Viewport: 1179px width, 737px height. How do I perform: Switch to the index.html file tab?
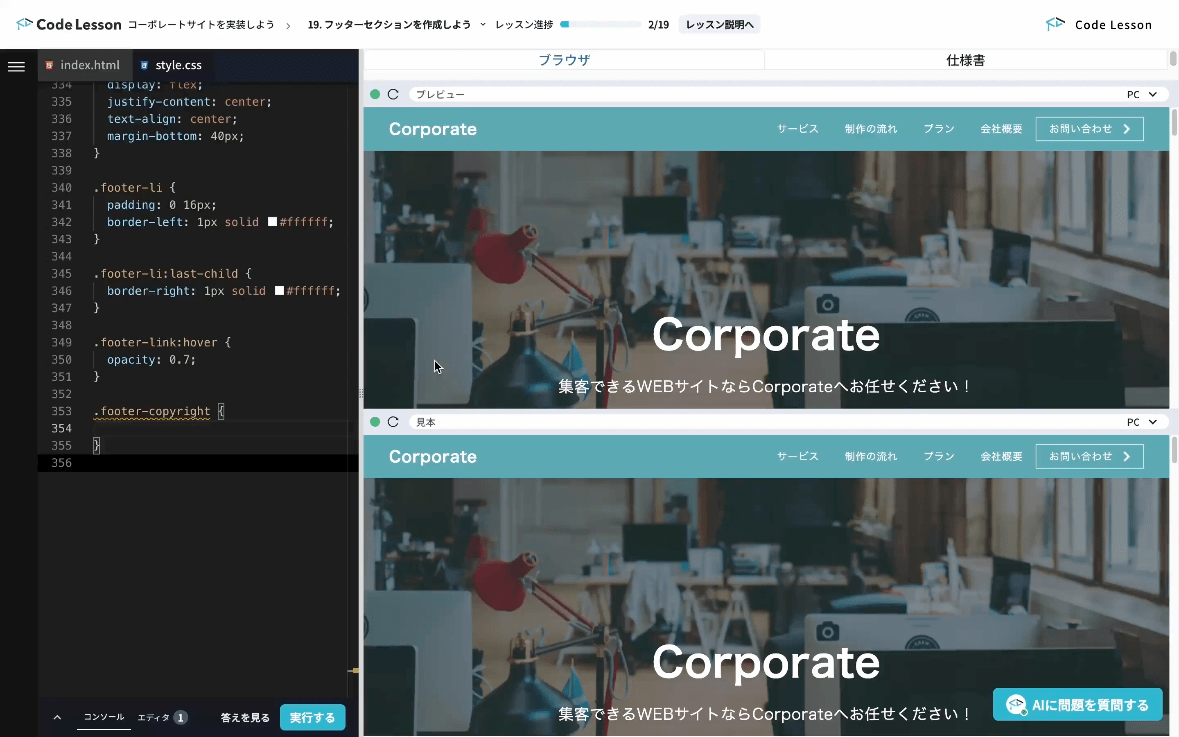(82, 65)
